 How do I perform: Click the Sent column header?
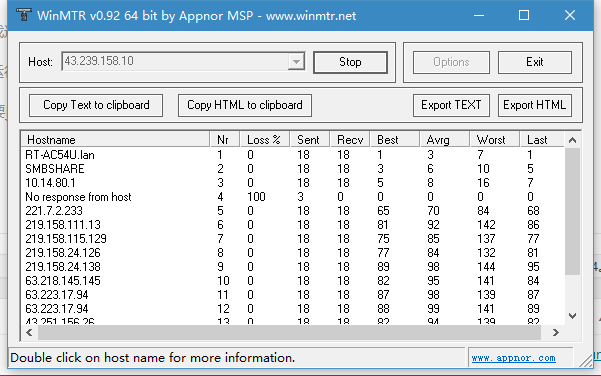(x=310, y=140)
